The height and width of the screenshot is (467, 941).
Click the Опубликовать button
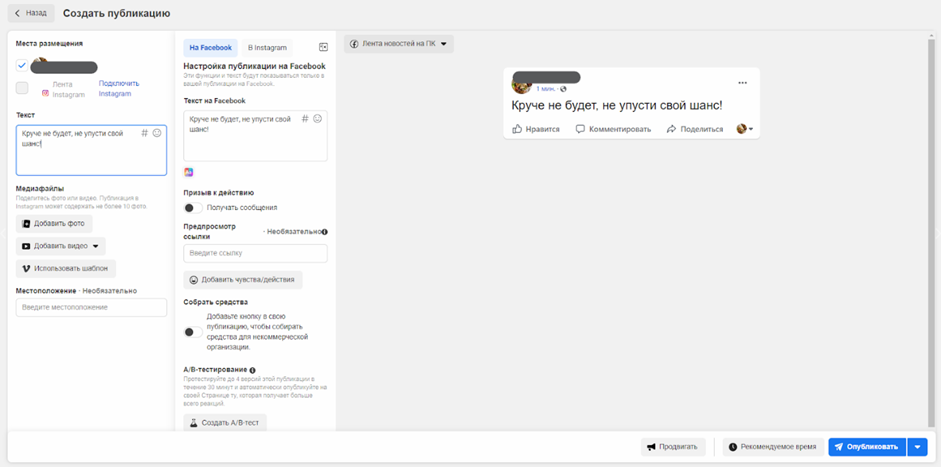pyautogui.click(x=867, y=447)
